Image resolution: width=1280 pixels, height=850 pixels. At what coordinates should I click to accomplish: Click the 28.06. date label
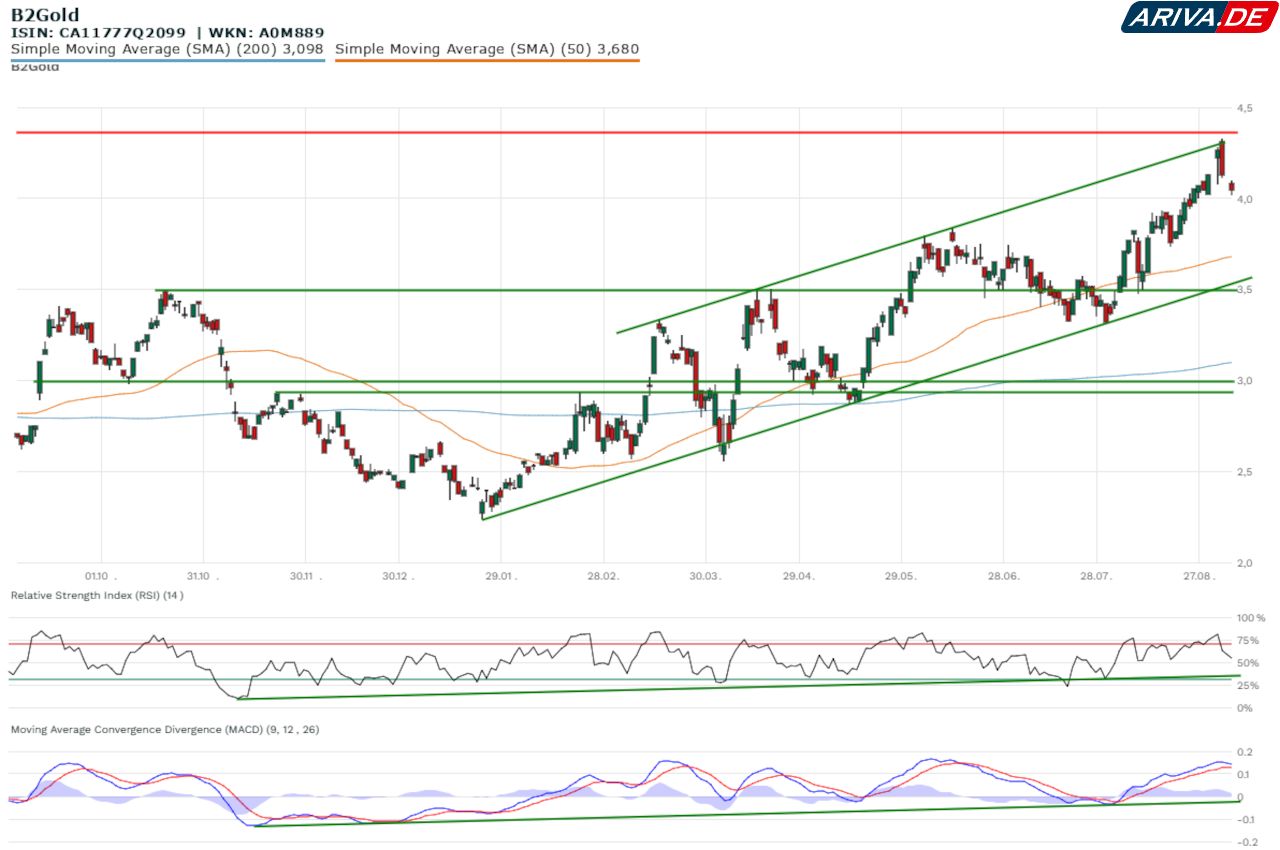pos(1003,576)
